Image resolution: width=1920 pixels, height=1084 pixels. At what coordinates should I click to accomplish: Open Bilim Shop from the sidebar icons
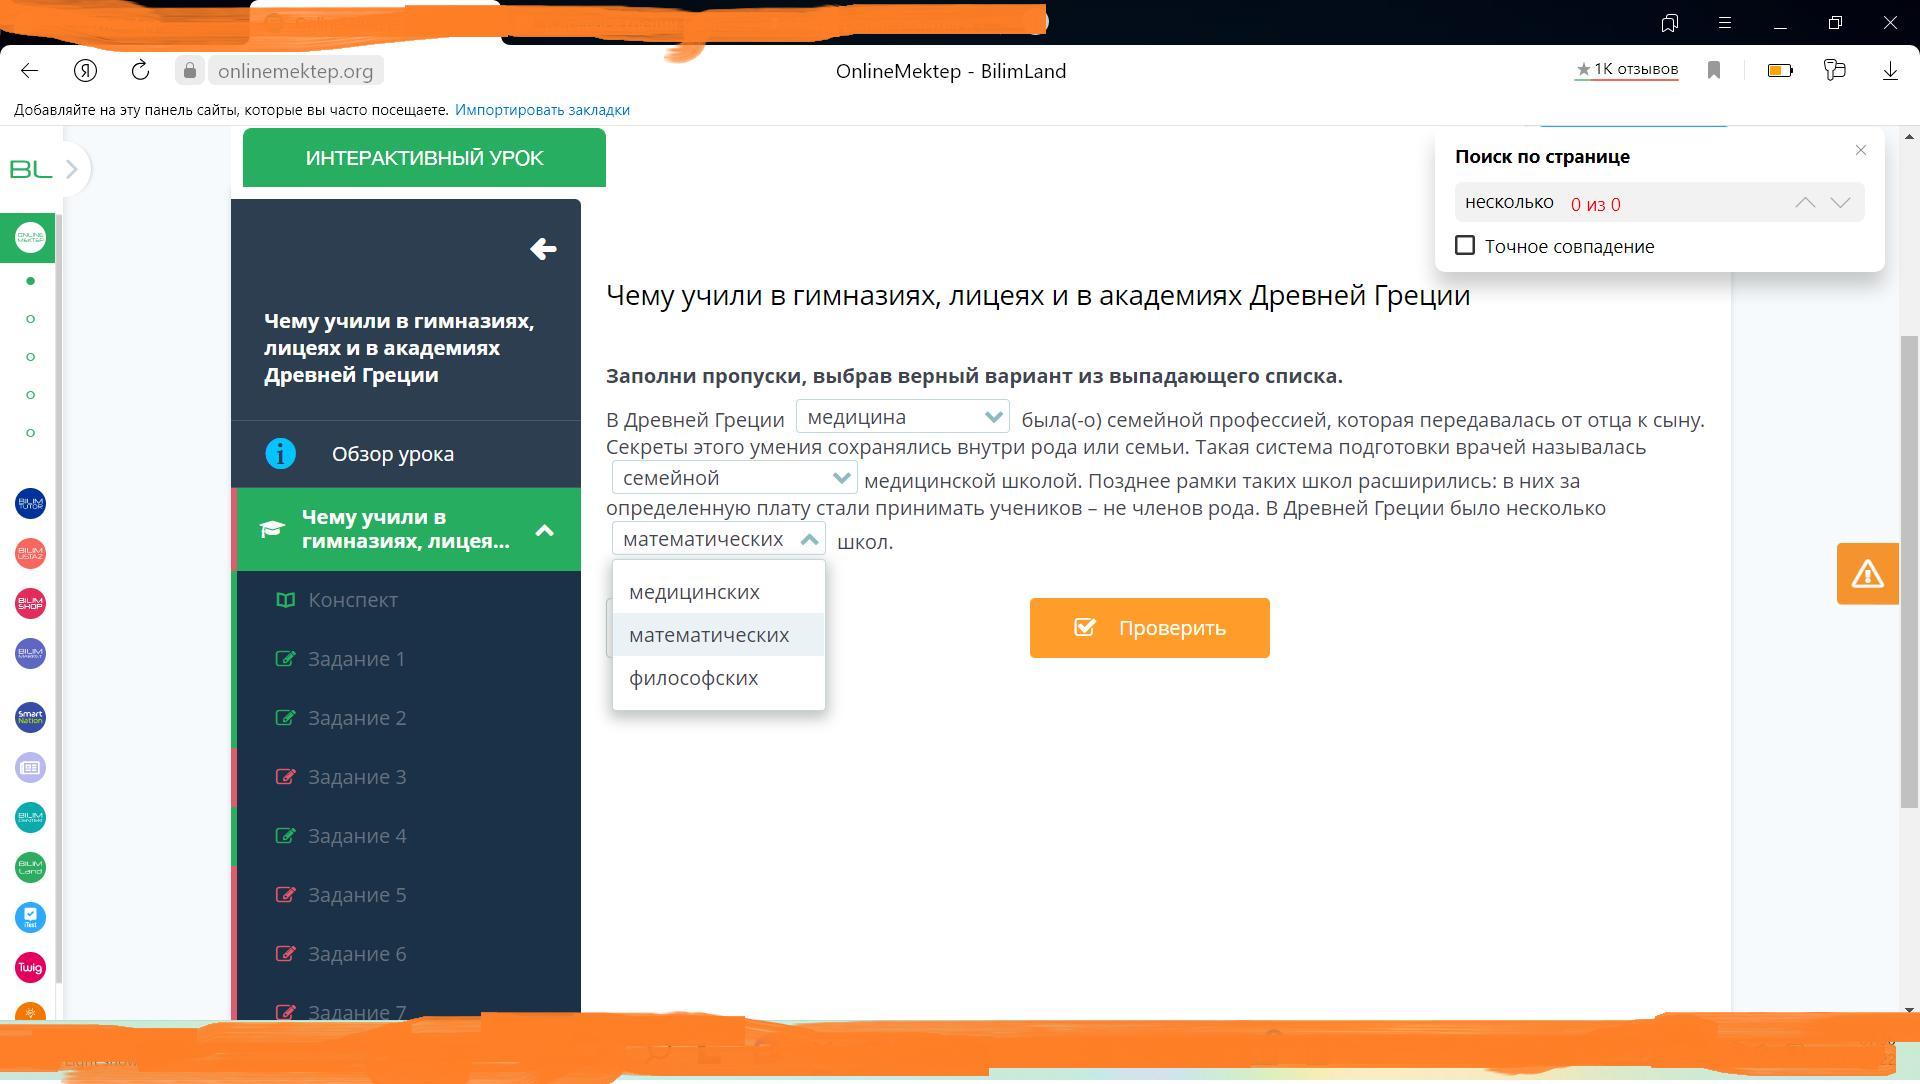[30, 603]
